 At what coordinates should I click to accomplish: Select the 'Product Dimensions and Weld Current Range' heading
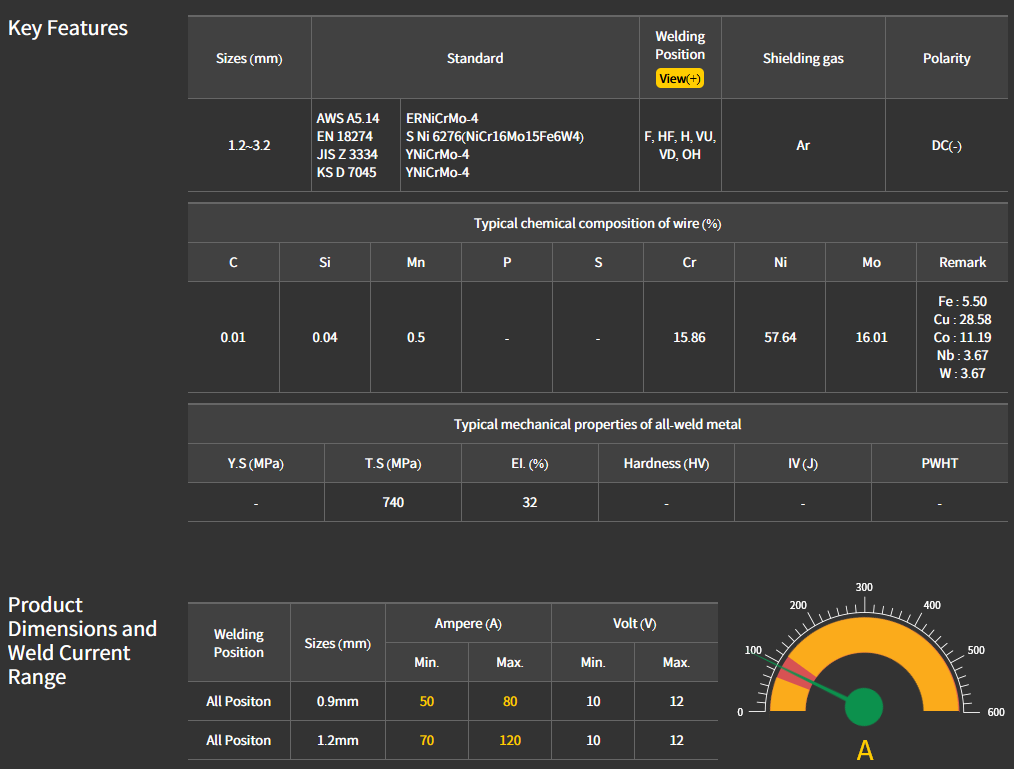pos(82,640)
